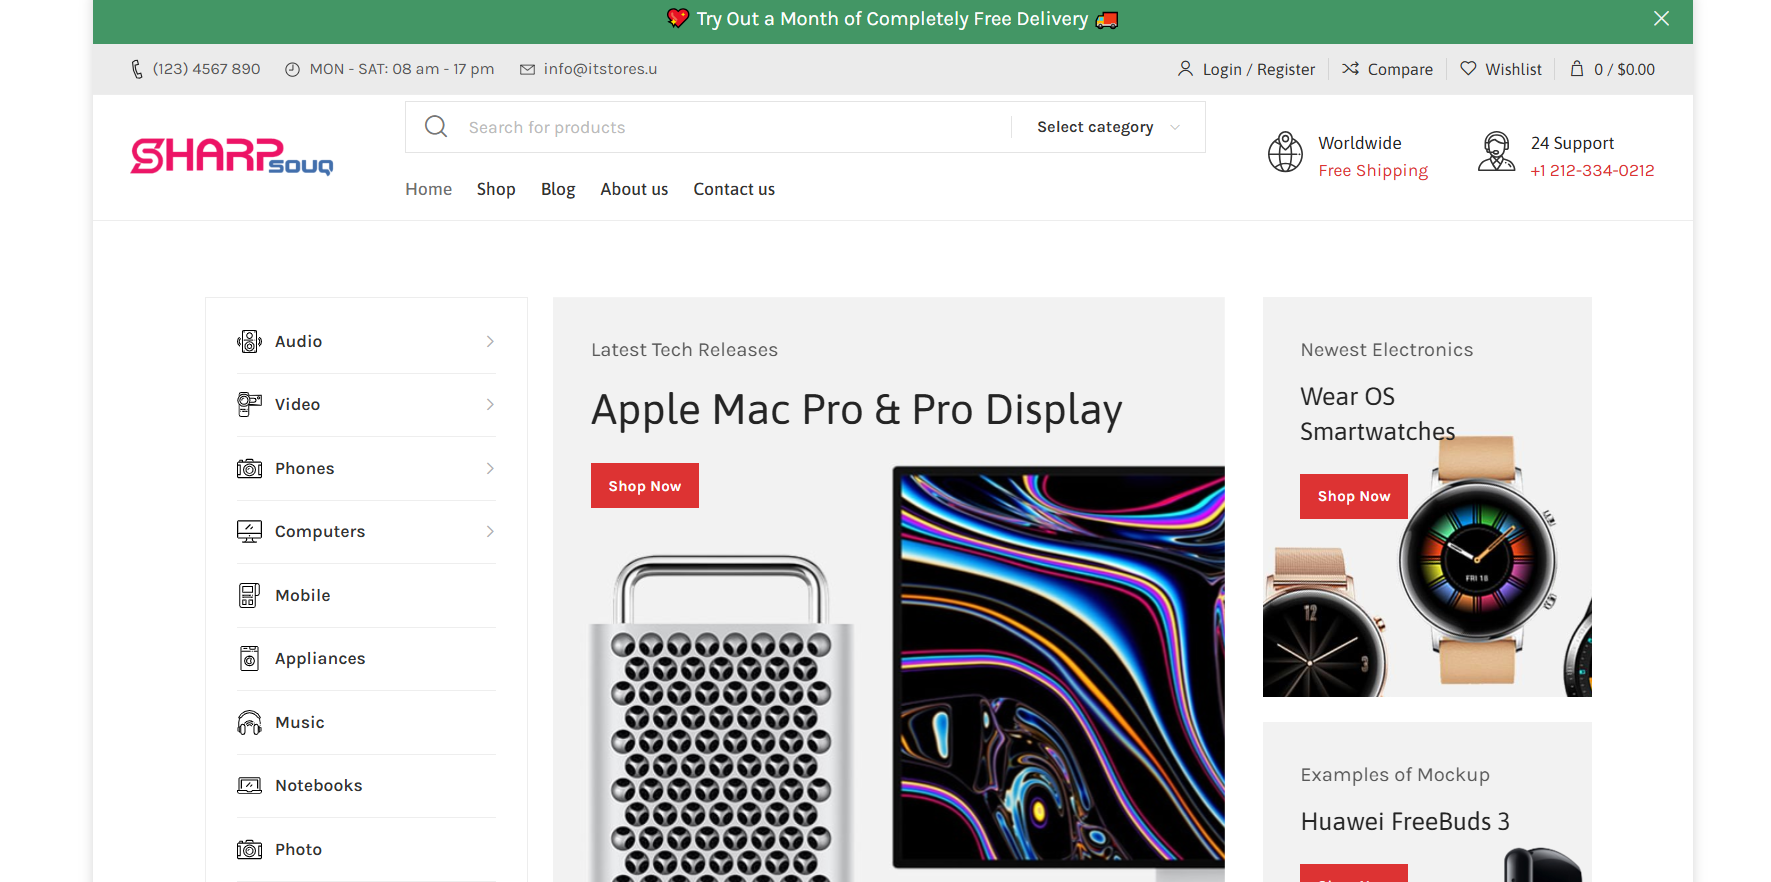Viewport: 1771px width, 882px height.
Task: Click the Compare arrows icon
Action: (x=1350, y=69)
